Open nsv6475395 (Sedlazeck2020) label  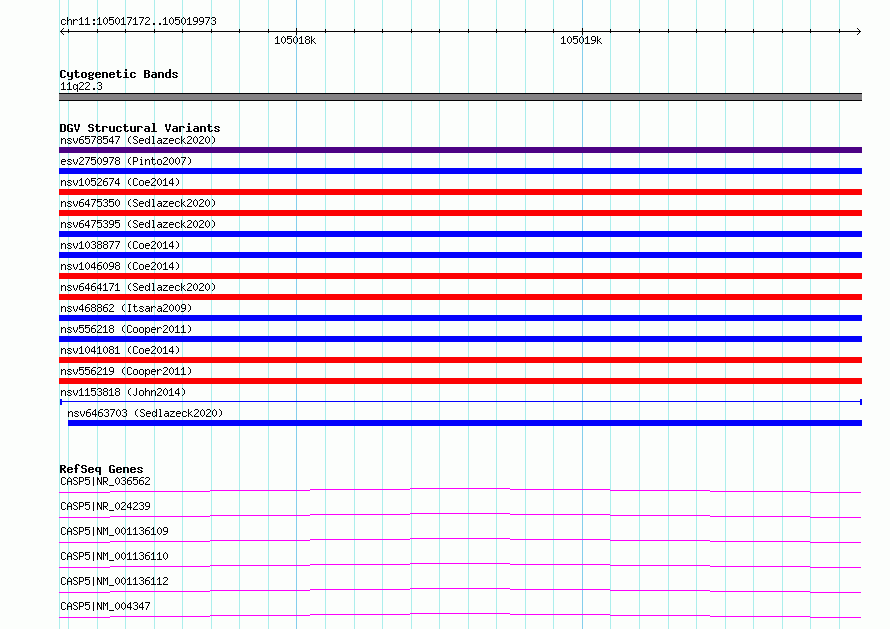click(x=138, y=224)
